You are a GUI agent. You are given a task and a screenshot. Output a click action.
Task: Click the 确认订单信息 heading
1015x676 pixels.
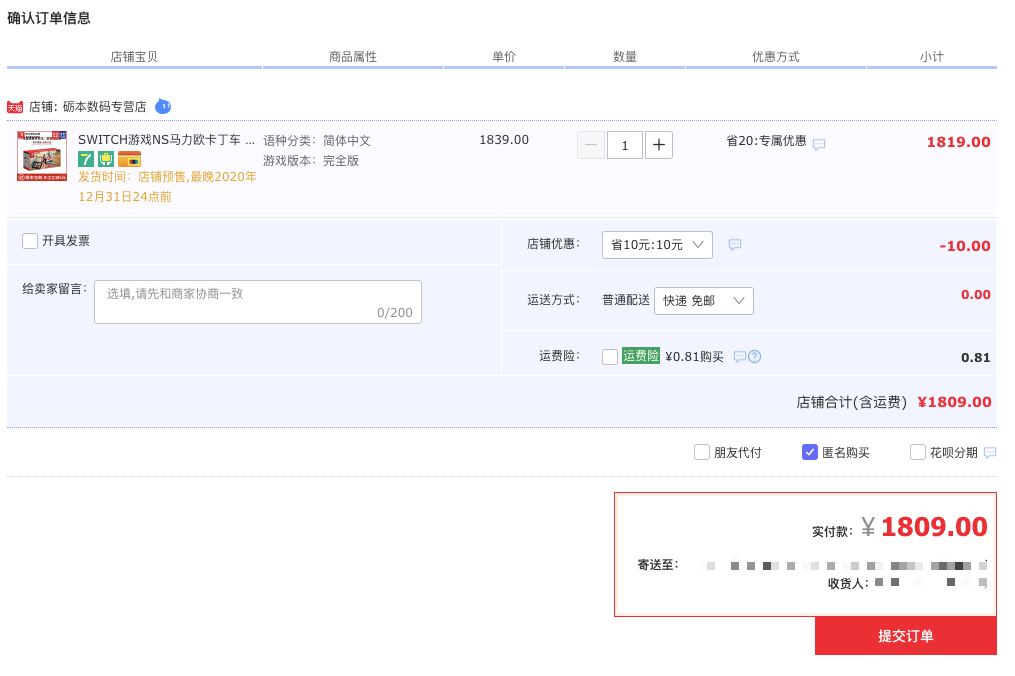coord(49,18)
